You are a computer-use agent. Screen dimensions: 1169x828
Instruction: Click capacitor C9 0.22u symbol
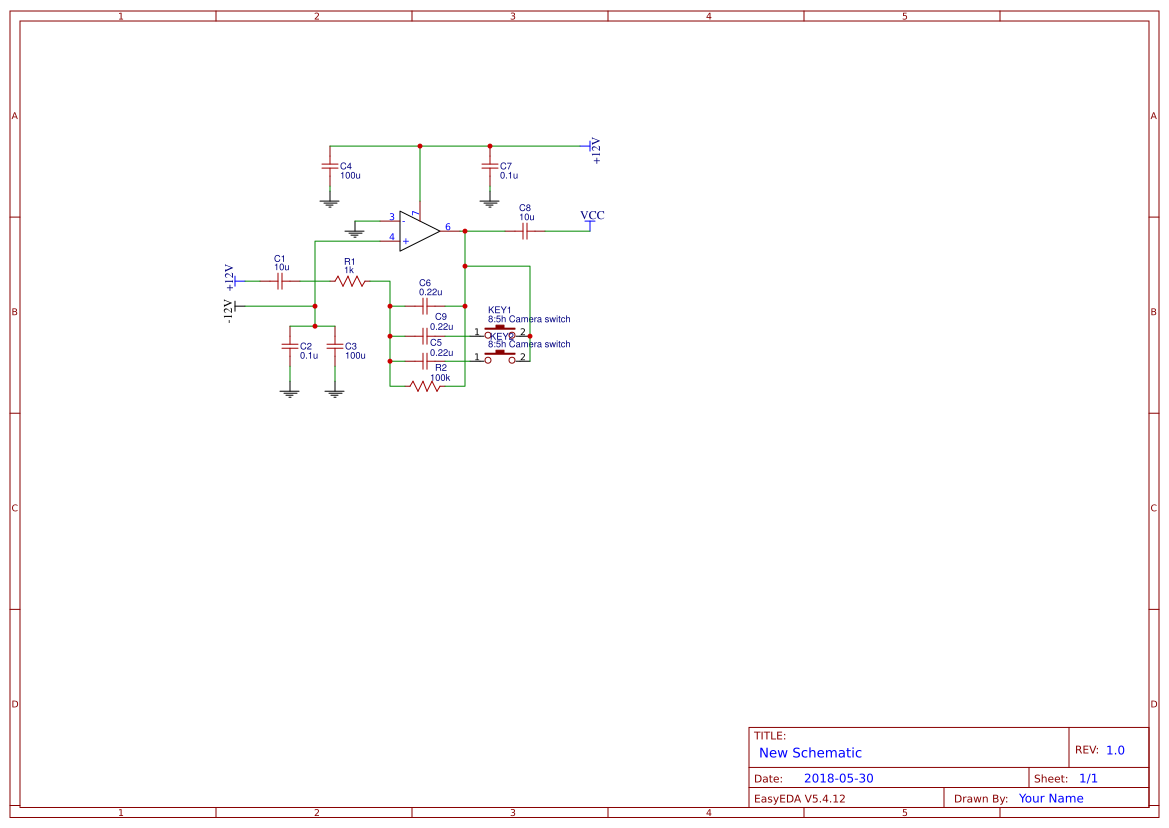coord(425,336)
